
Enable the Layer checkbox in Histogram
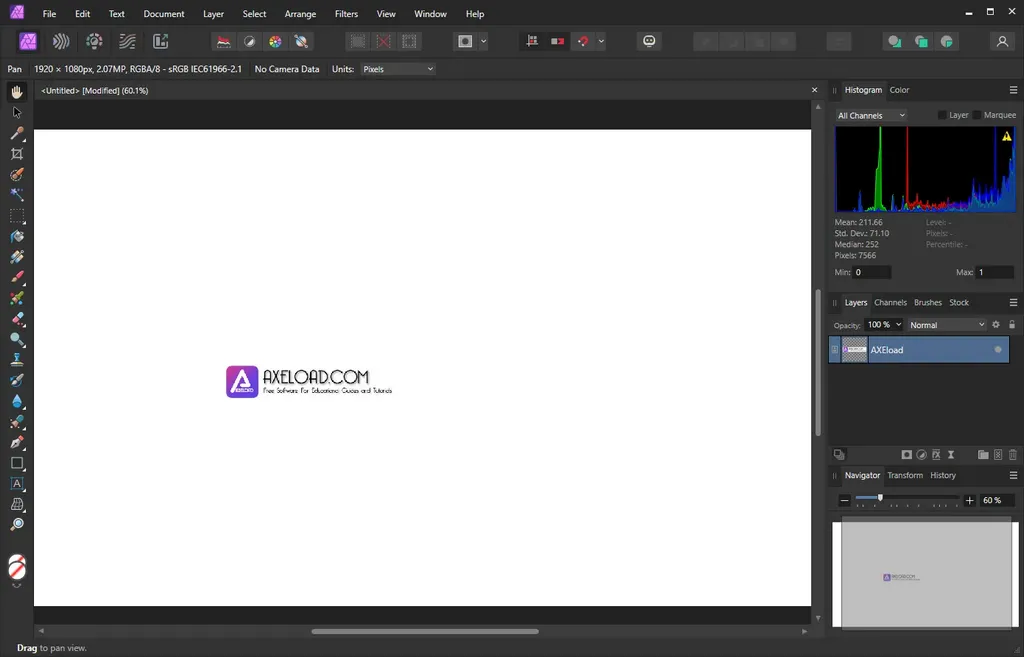click(x=942, y=115)
